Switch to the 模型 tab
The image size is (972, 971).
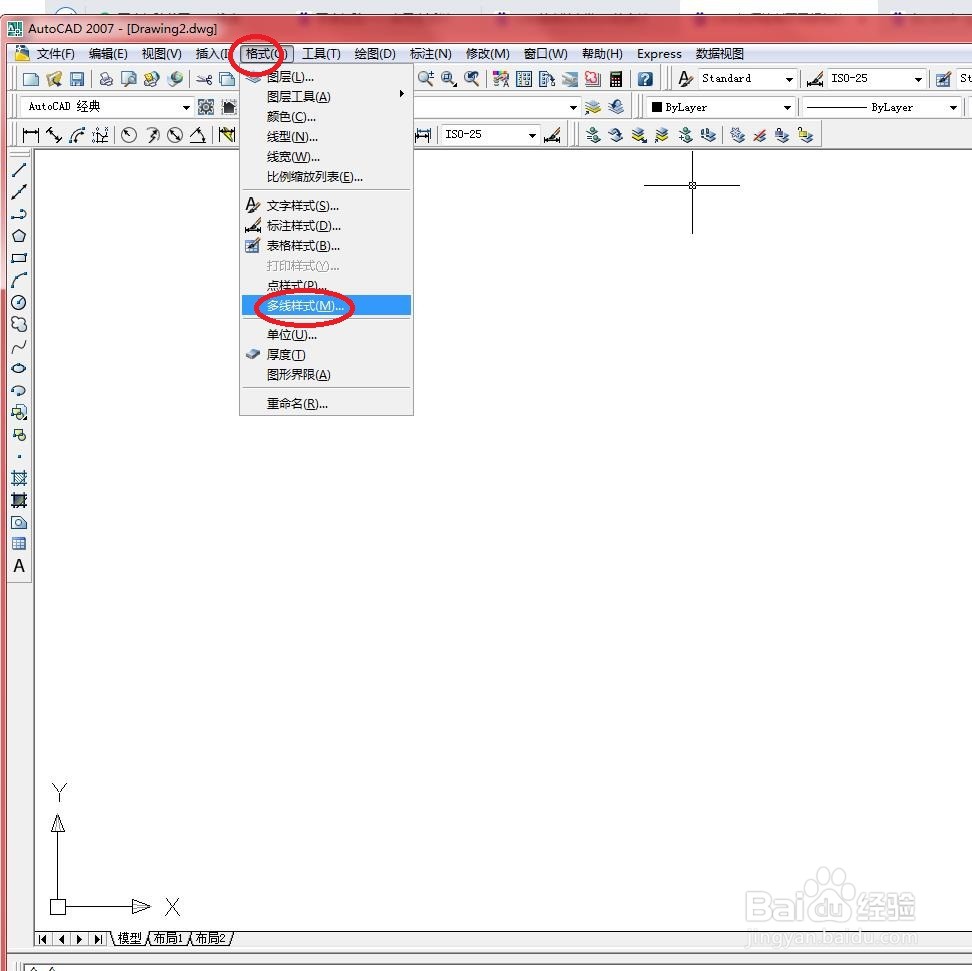click(130, 938)
